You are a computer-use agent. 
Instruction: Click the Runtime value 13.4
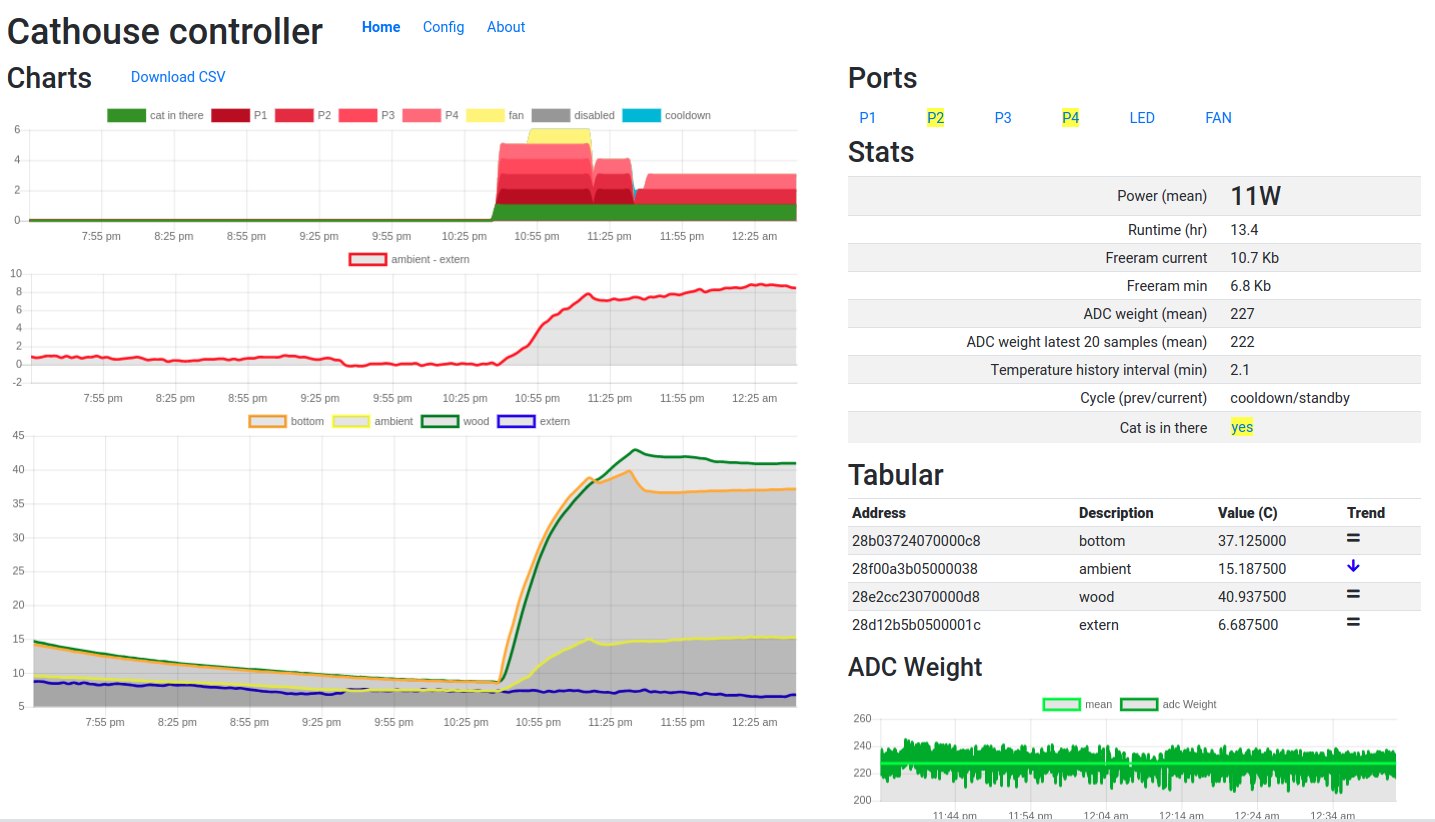coord(1244,230)
